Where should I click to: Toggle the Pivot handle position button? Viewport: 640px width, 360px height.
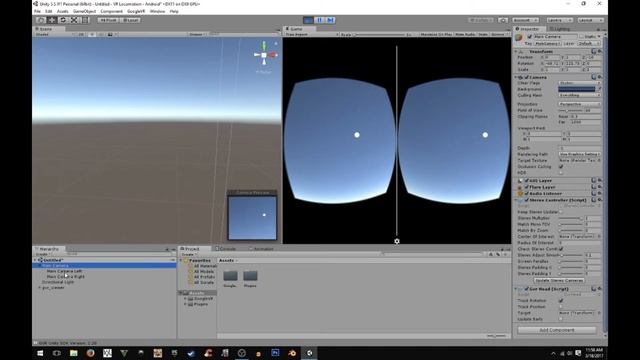tap(108, 20)
